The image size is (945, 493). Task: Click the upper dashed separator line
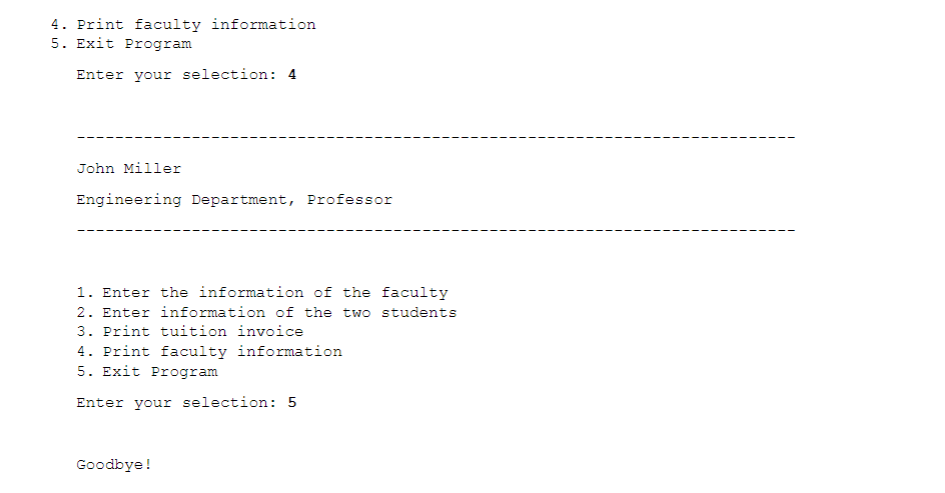pyautogui.click(x=436, y=137)
